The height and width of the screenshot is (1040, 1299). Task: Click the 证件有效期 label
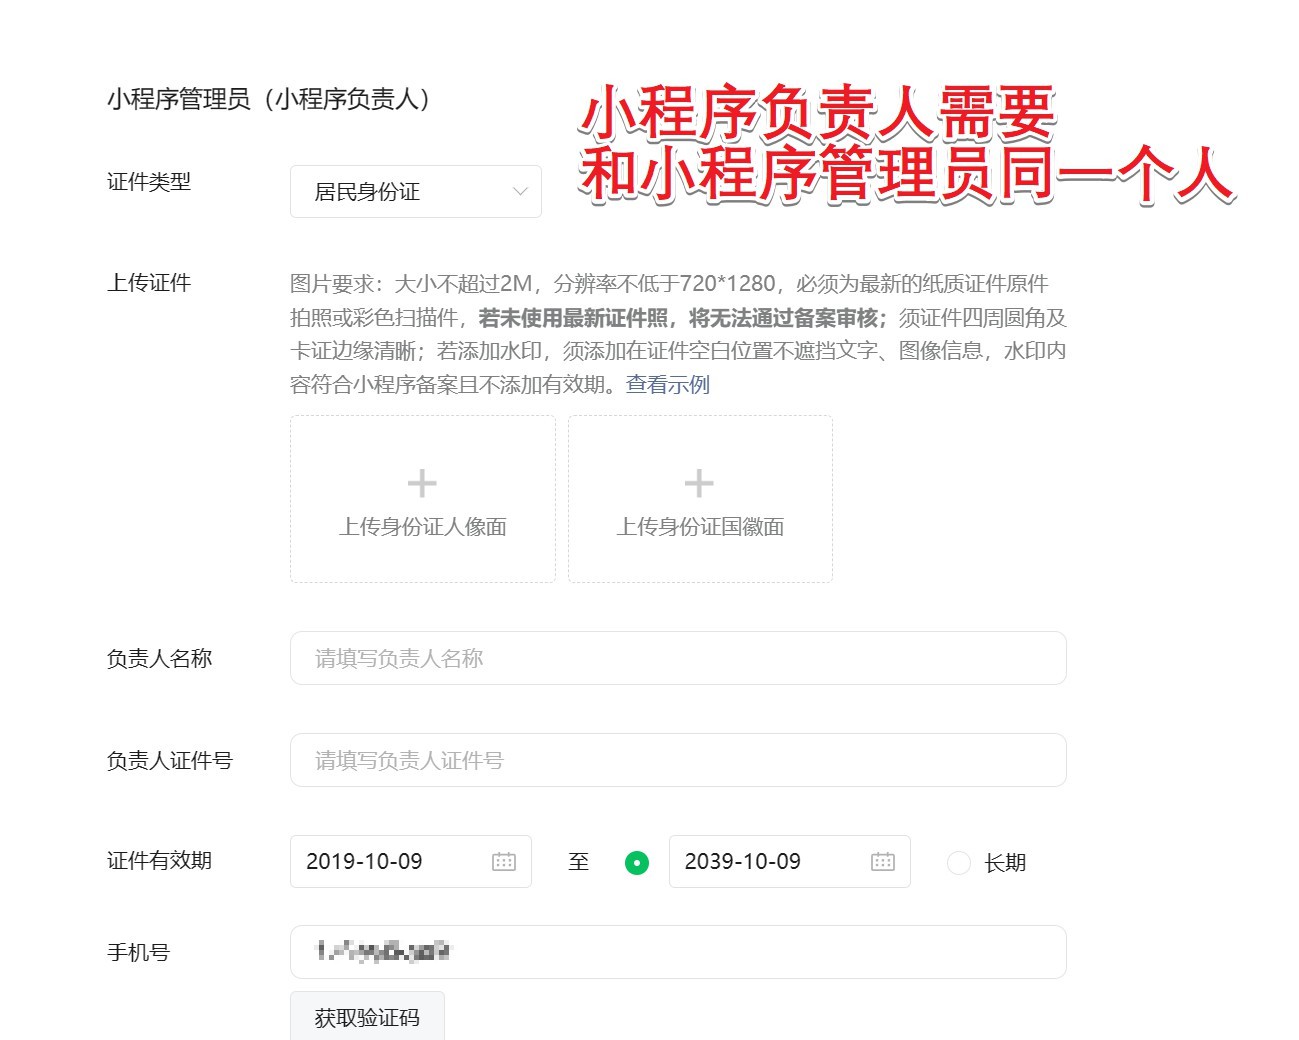pyautogui.click(x=159, y=861)
